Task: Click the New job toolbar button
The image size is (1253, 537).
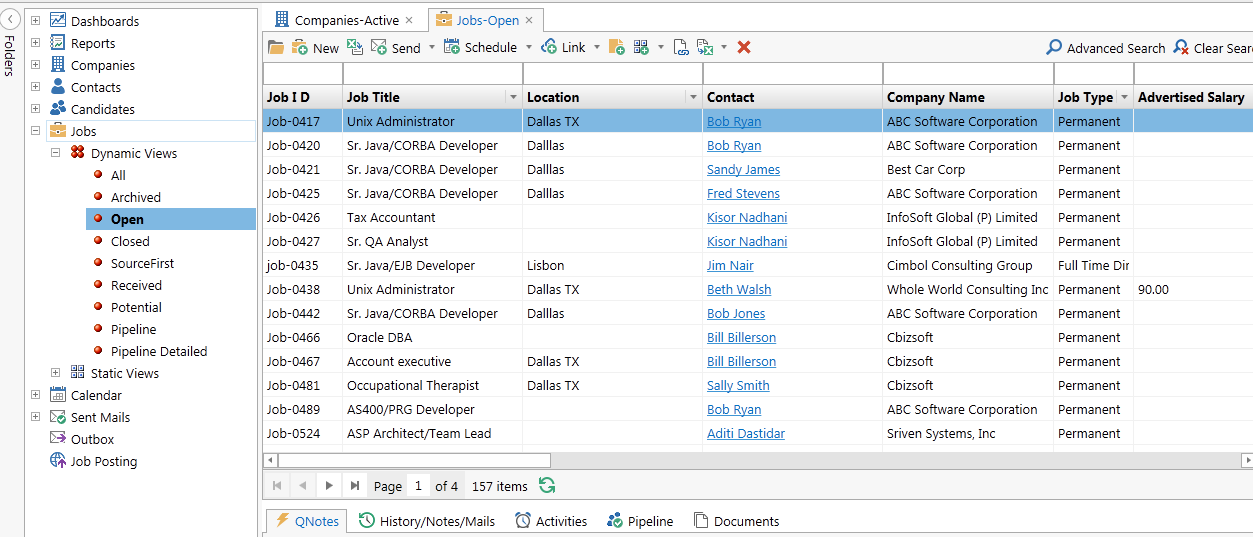Action: [315, 47]
